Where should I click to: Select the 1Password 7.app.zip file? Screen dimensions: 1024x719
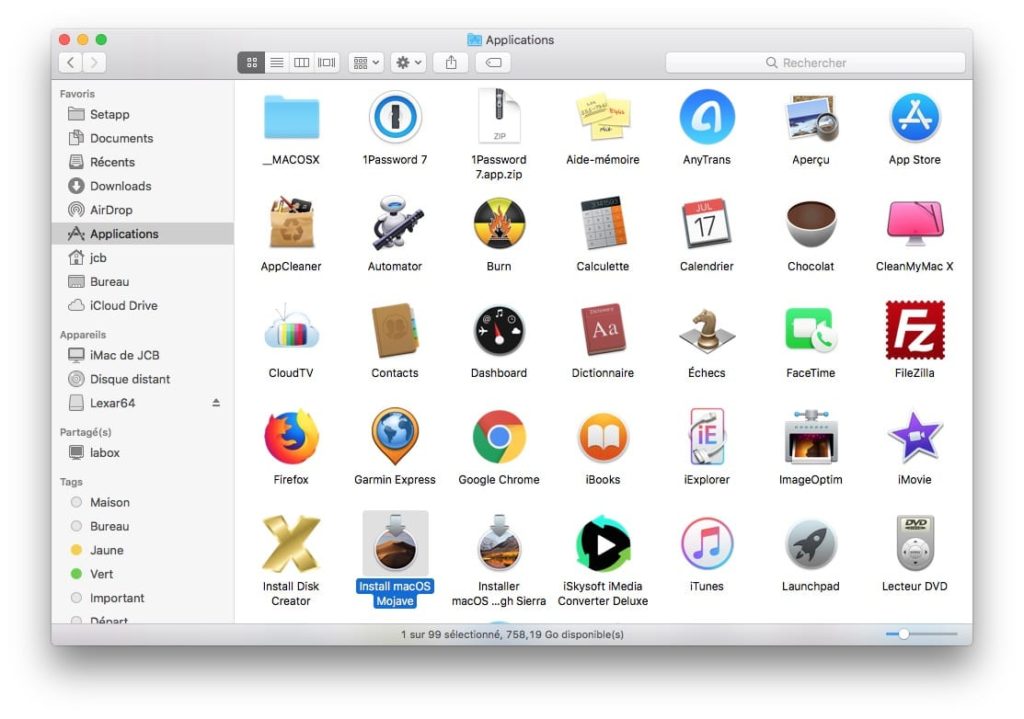coord(499,116)
